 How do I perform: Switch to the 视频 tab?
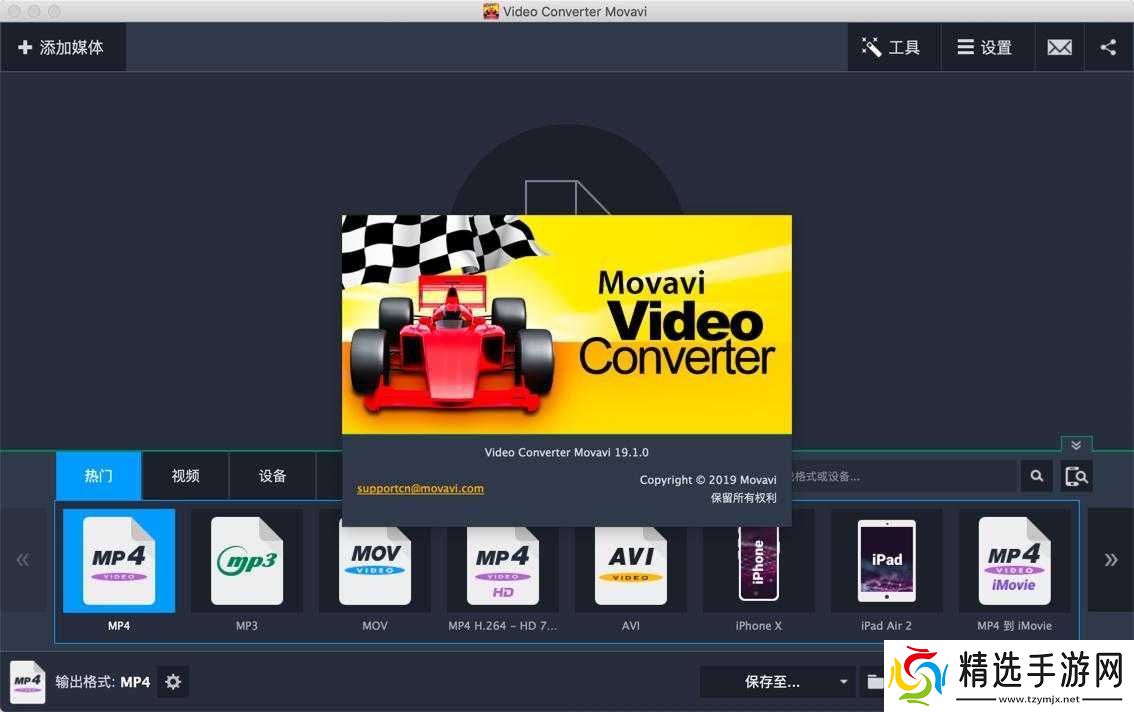point(184,476)
